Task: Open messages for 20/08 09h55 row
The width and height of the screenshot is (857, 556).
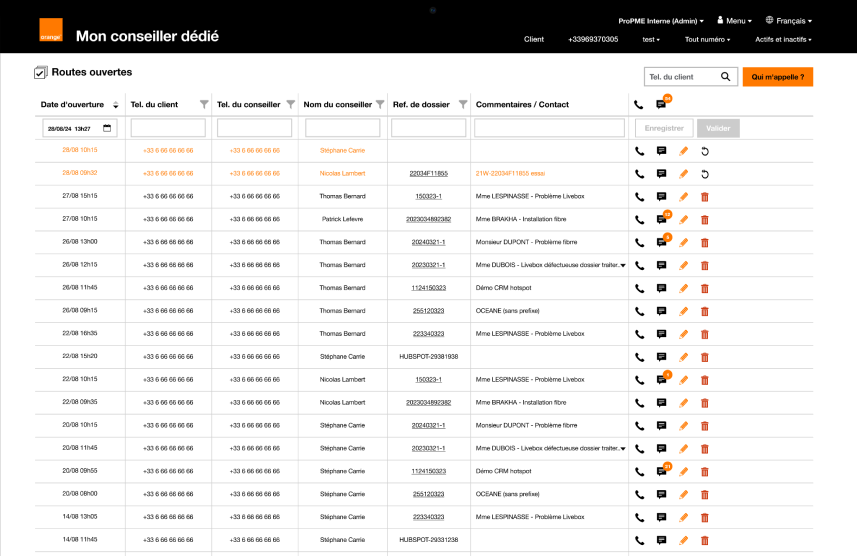Action: [661, 472]
